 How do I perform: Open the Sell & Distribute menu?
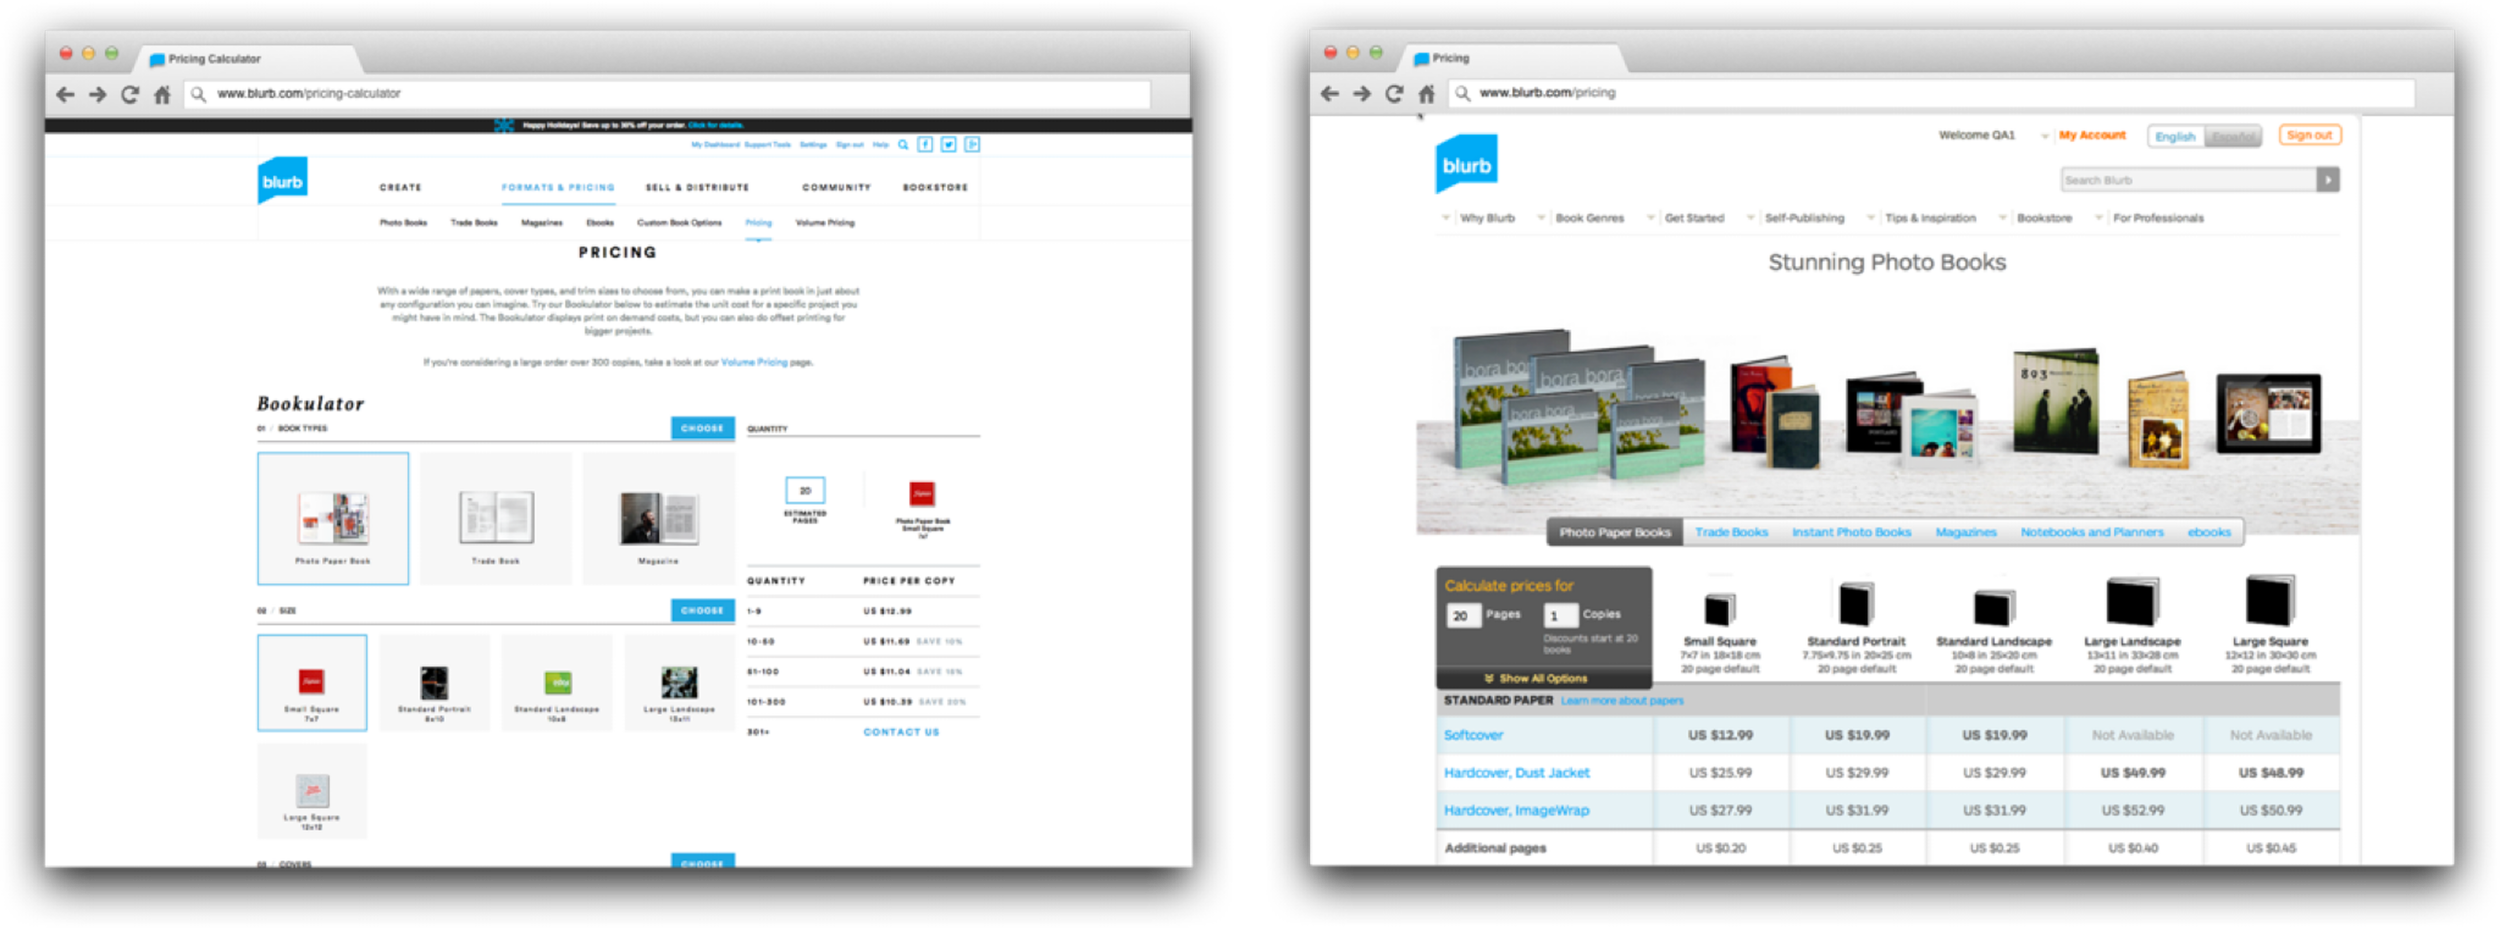(x=697, y=188)
